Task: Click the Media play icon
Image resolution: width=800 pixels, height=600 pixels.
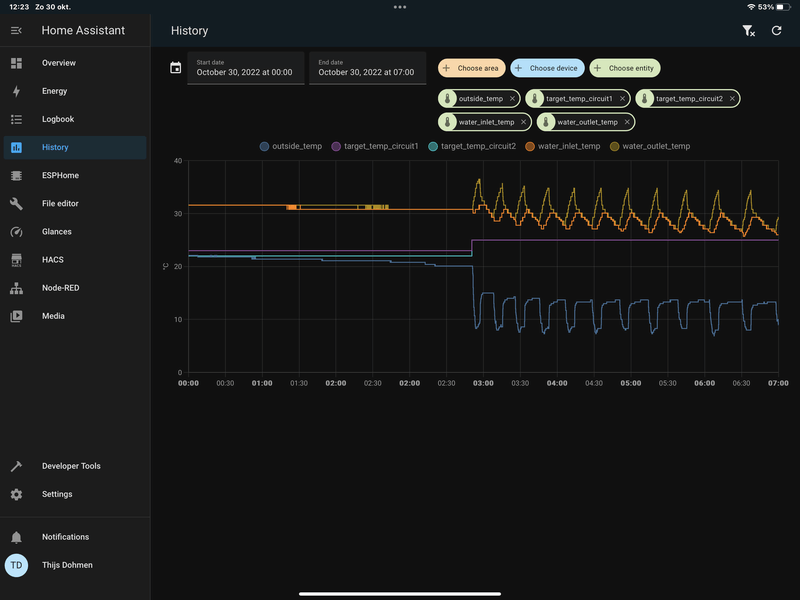Action: [16, 316]
